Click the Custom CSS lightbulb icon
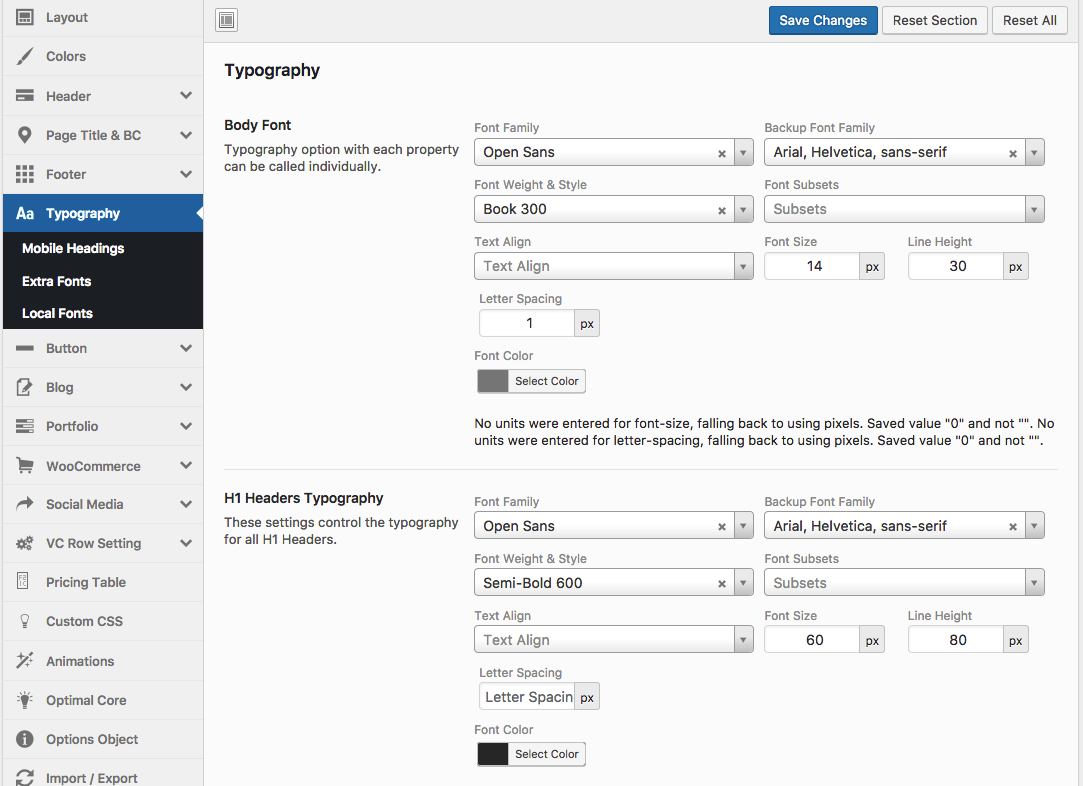The height and width of the screenshot is (786, 1083). pyautogui.click(x=25, y=621)
